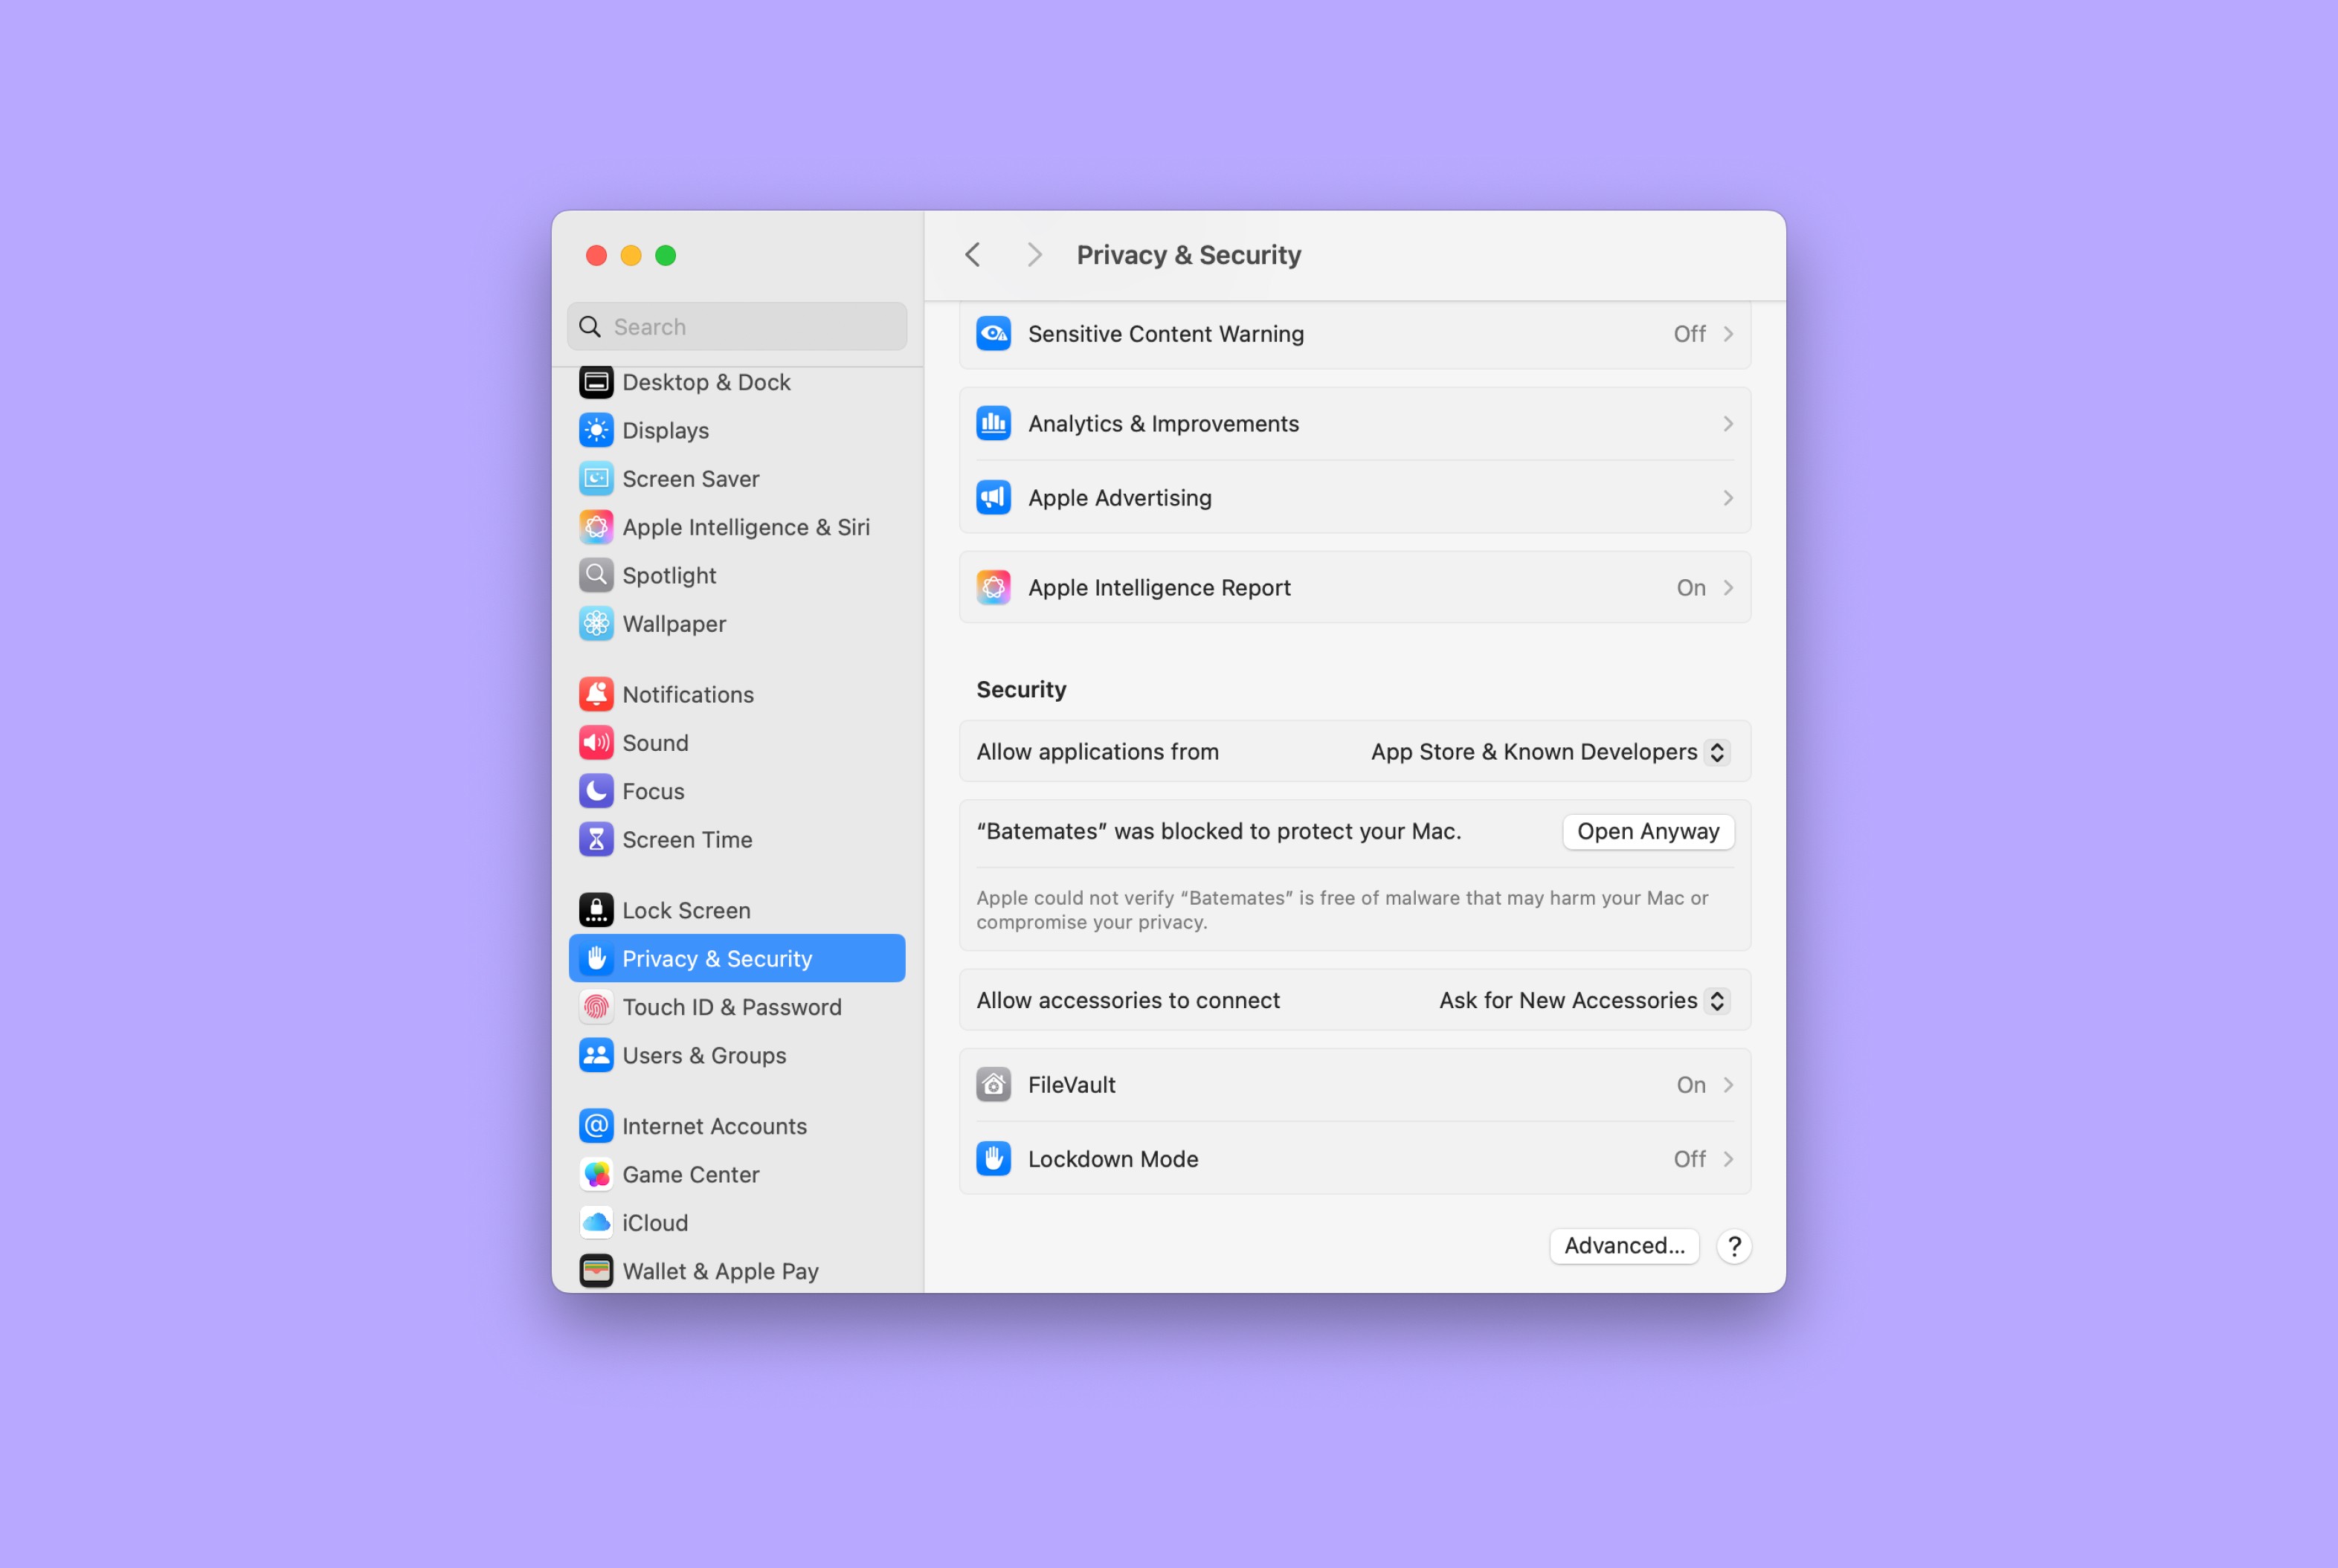Click the Spotlight magnifier icon
The height and width of the screenshot is (1568, 2338).
[x=596, y=576]
